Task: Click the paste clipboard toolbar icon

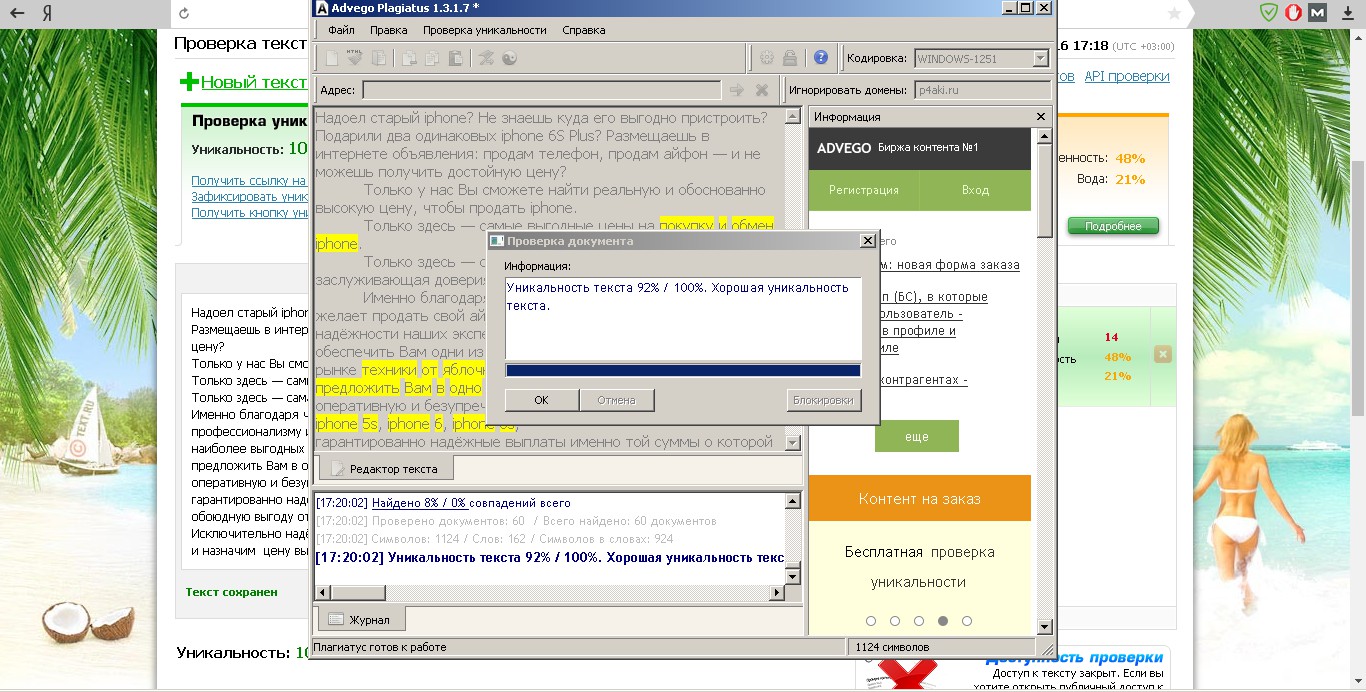Action: [455, 58]
